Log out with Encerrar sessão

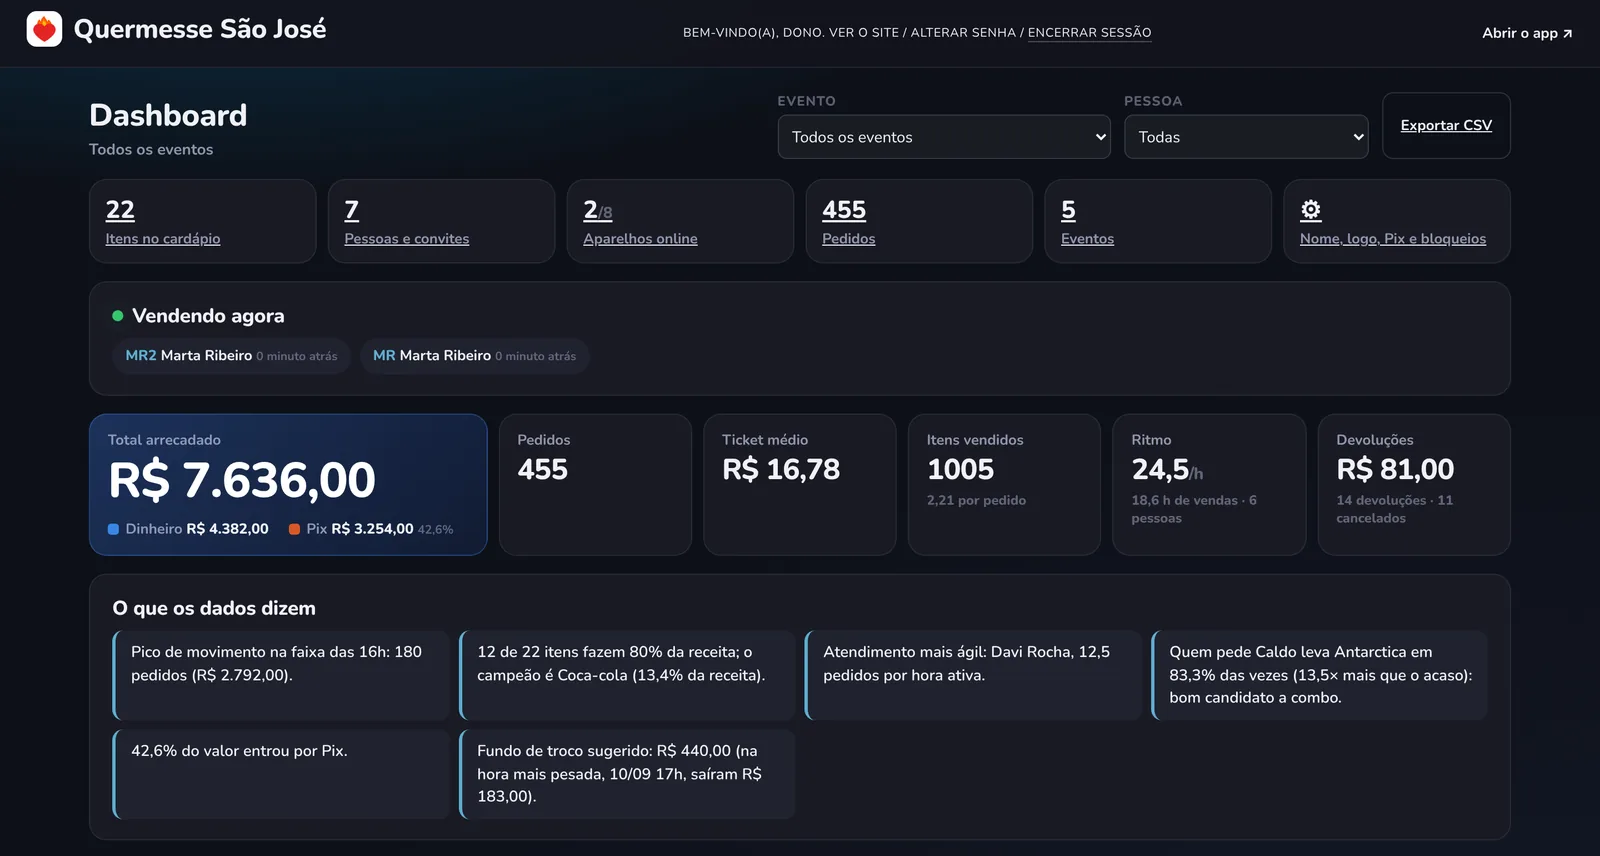coord(1089,33)
